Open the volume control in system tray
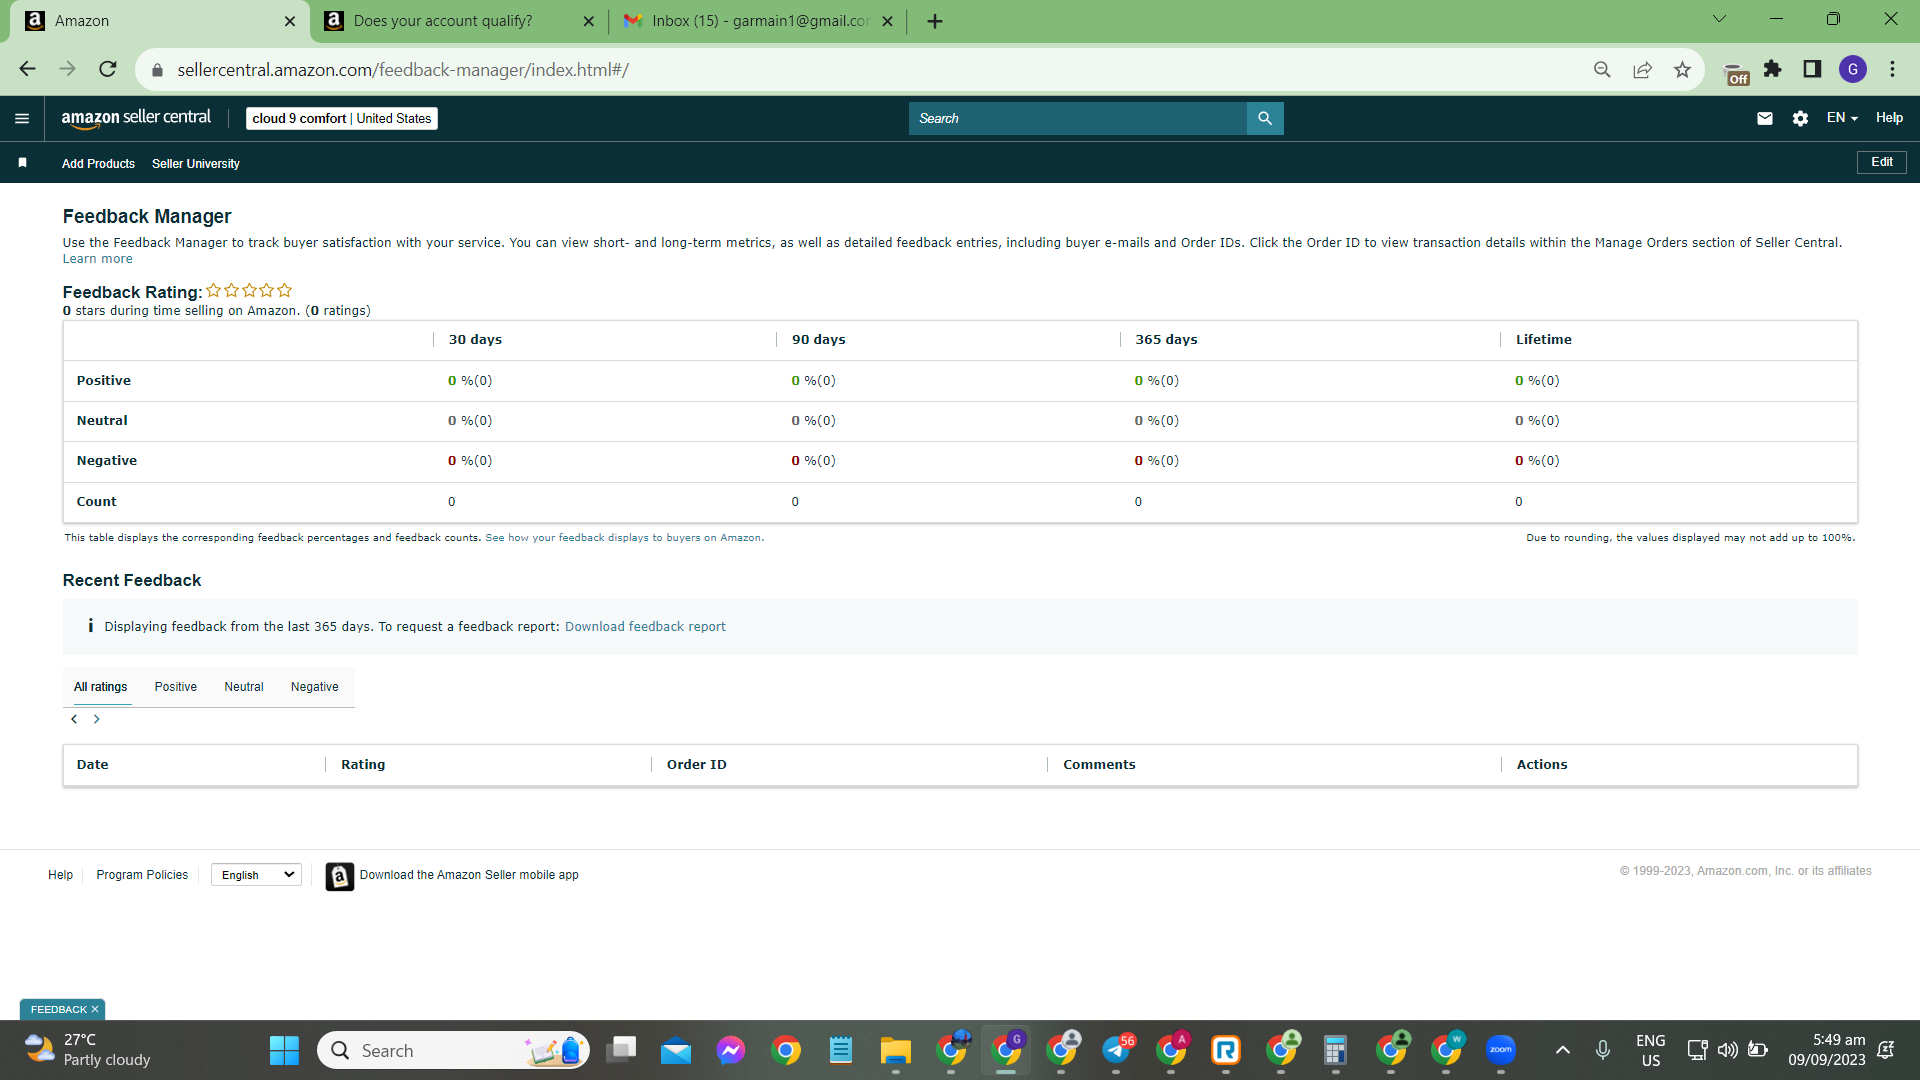Image resolution: width=1920 pixels, height=1080 pixels. [1727, 1050]
